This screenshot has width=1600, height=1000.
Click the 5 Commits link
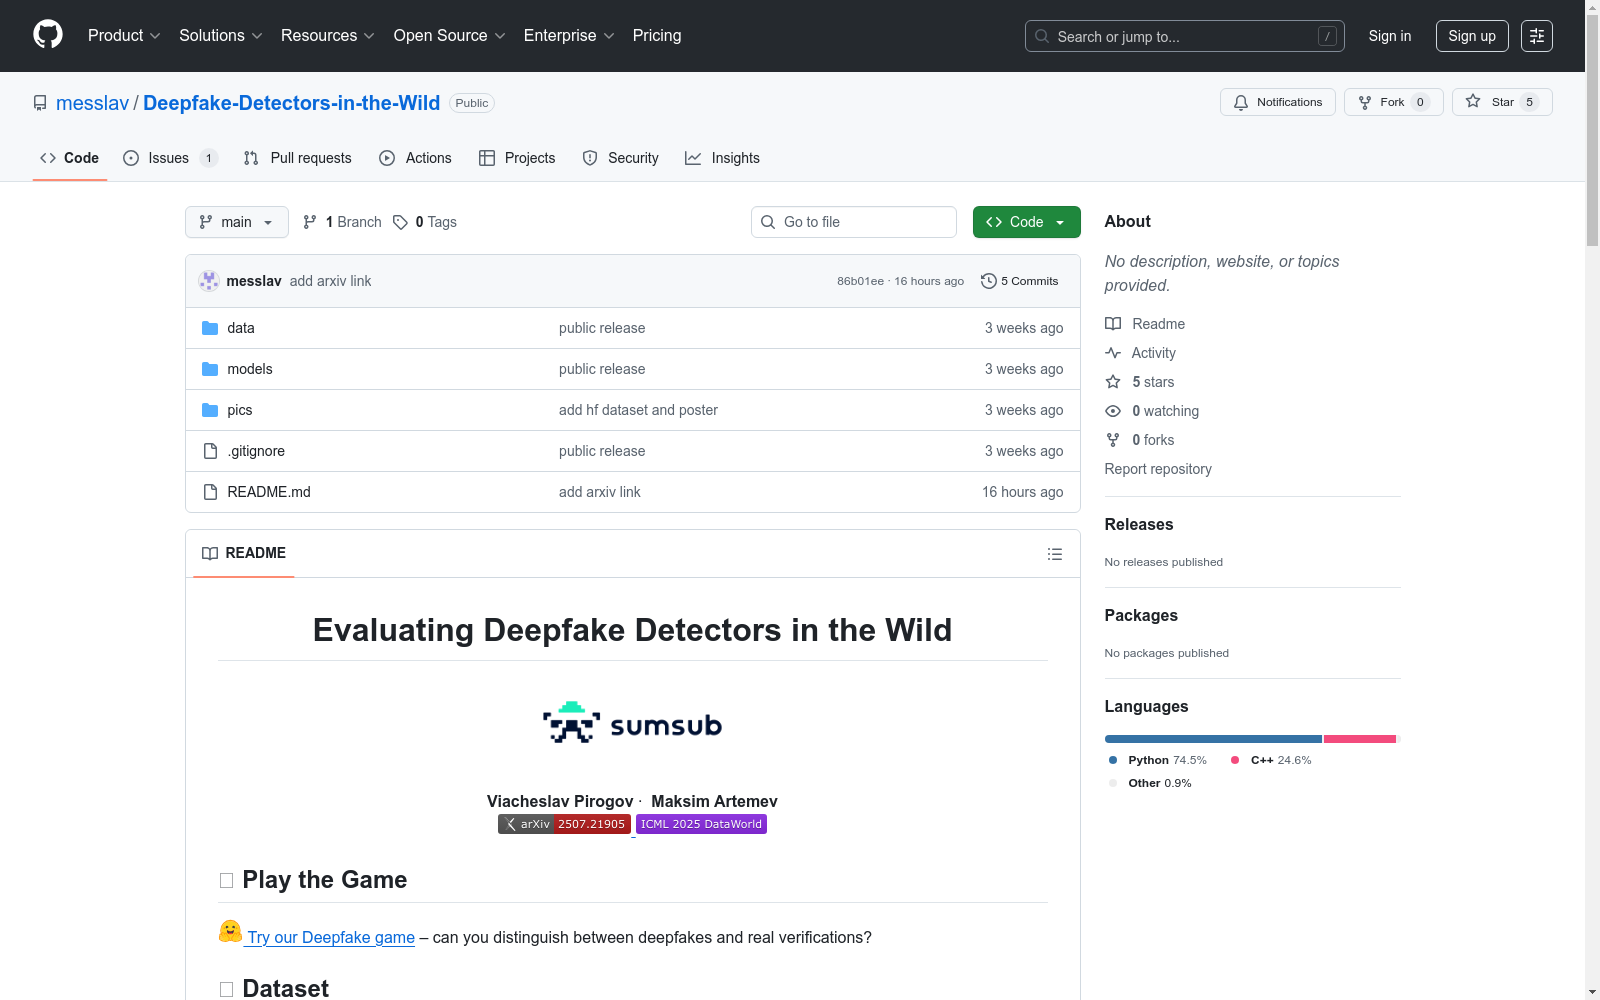(1020, 281)
